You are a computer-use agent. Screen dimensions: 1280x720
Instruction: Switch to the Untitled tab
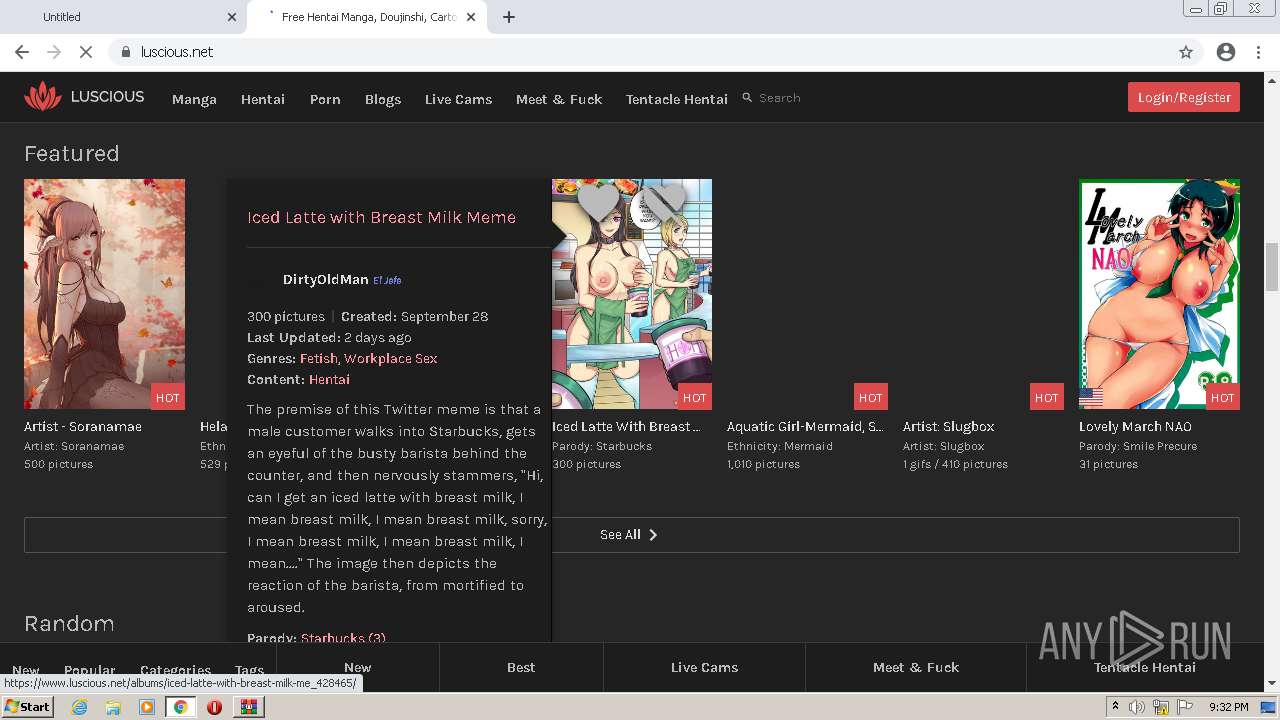pyautogui.click(x=125, y=17)
